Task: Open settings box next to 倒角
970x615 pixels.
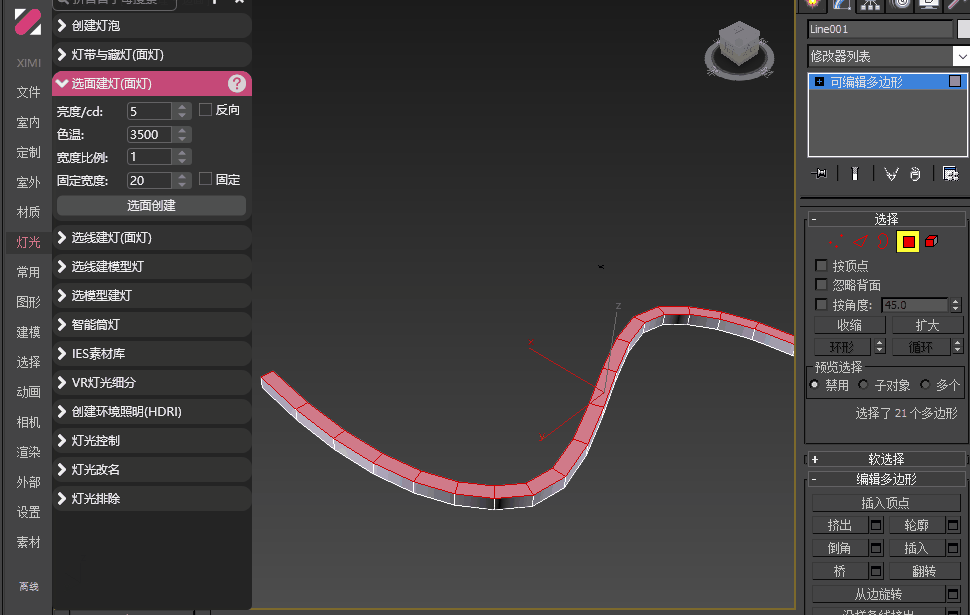Action: [876, 548]
